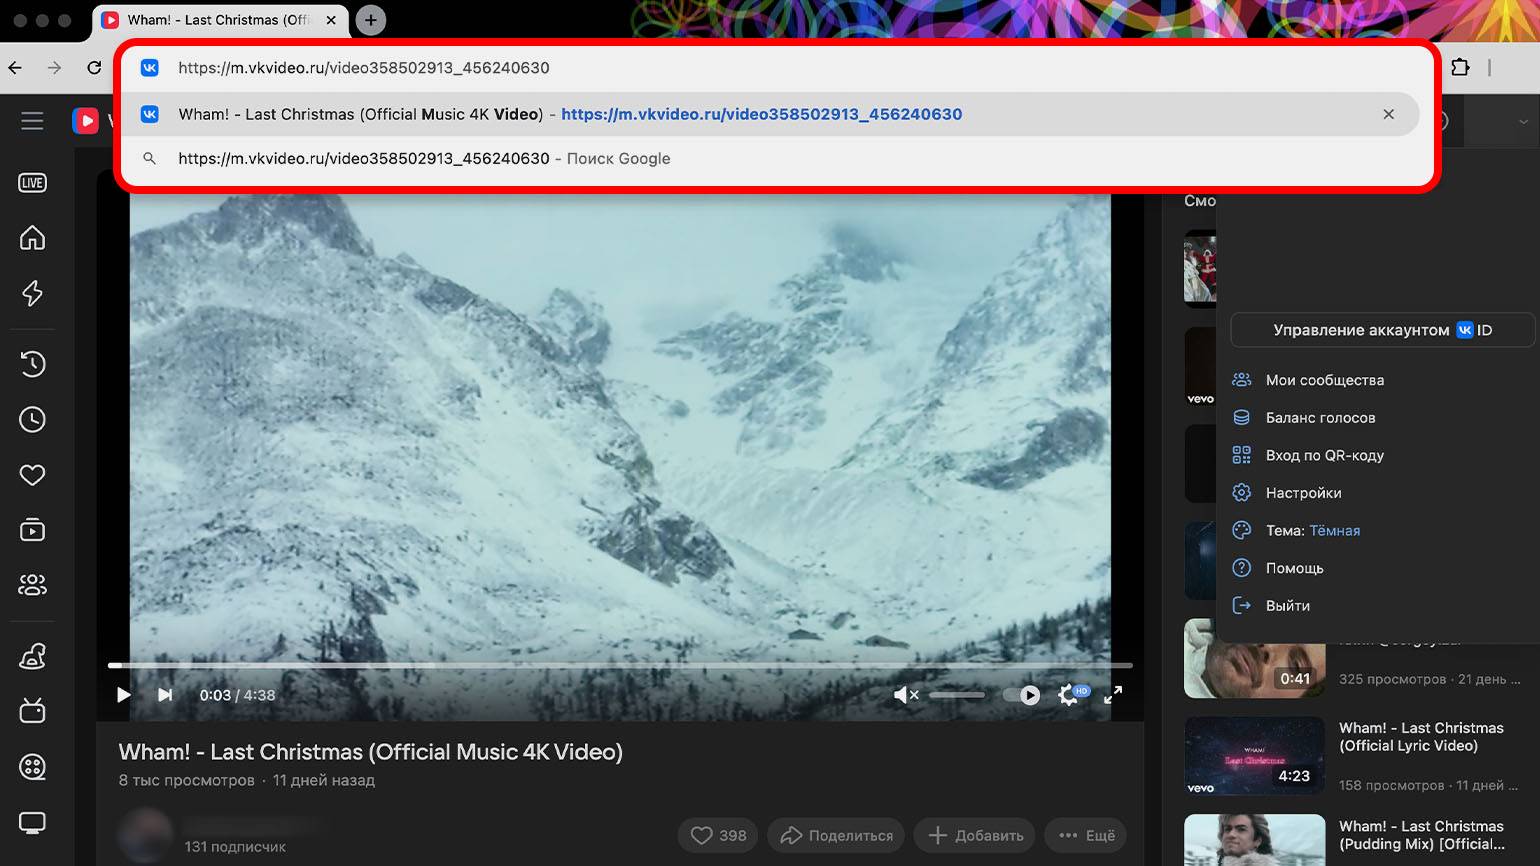1540x866 pixels.
Task: Toggle the autoplay switch in player
Action: 1022,695
